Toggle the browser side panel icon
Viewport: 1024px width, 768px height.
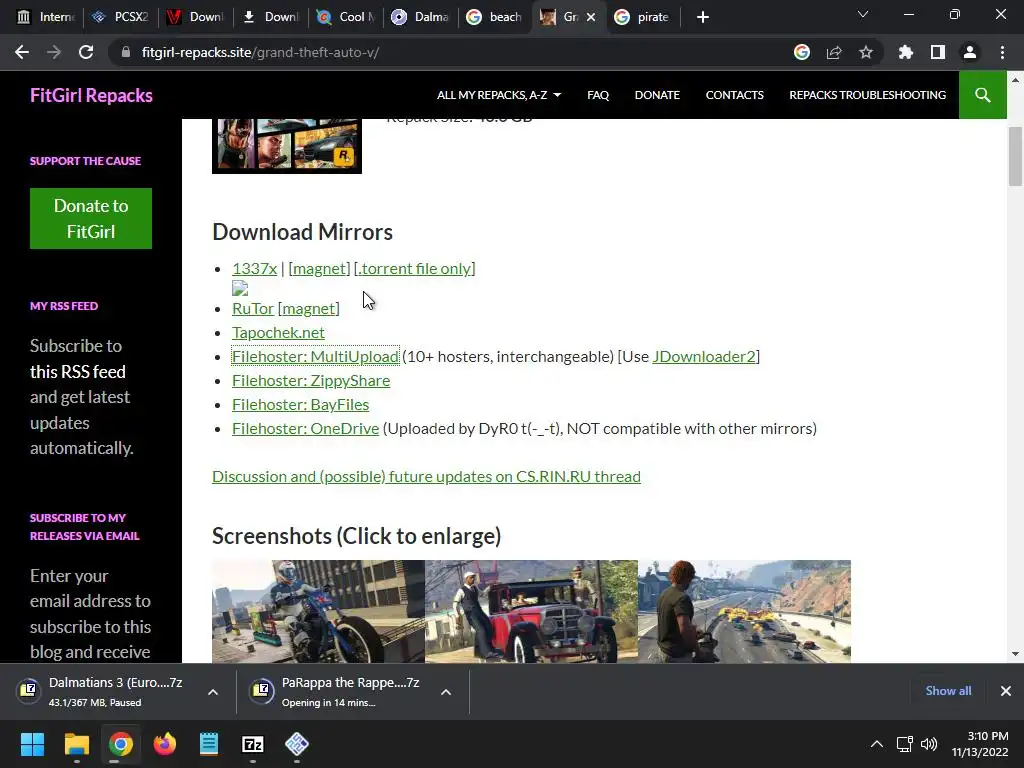tap(938, 52)
